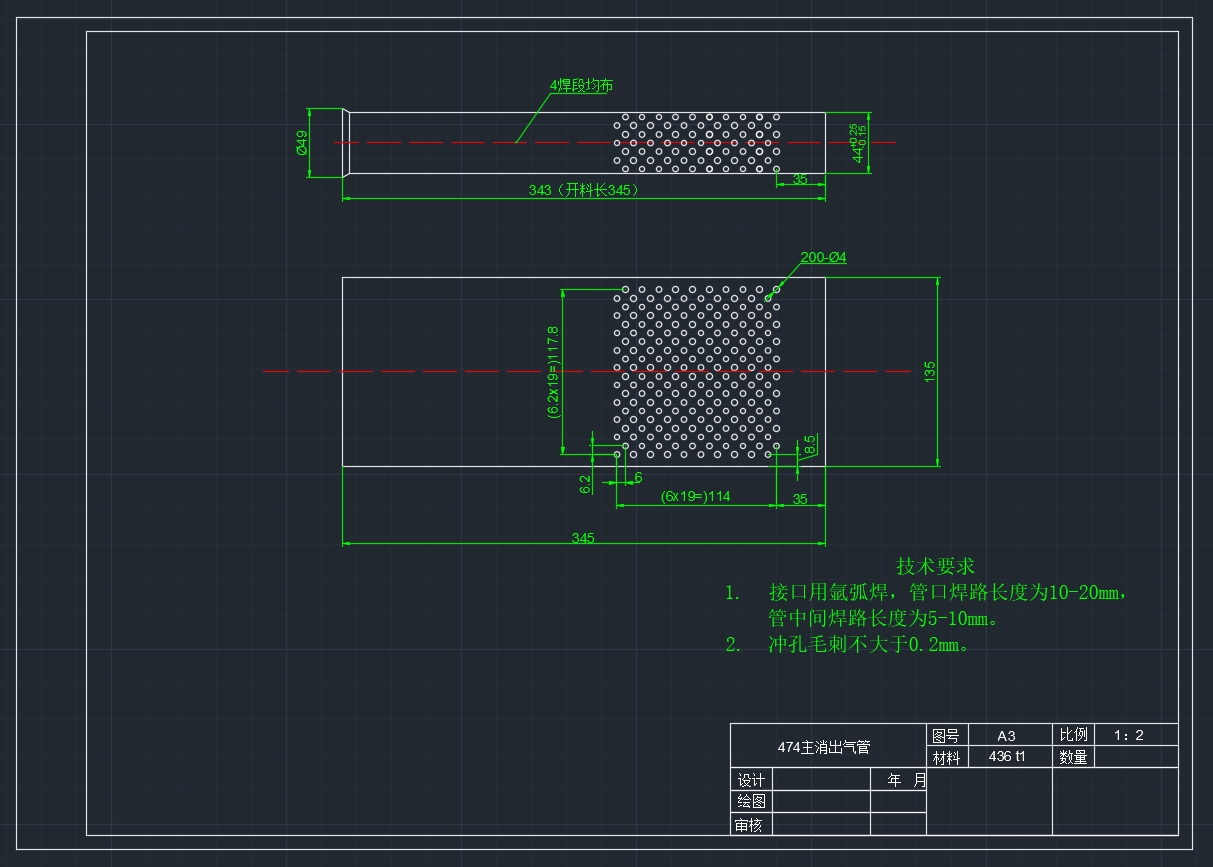Click the 474主消出气管 title block cell
Image resolution: width=1213 pixels, height=867 pixels.
(824, 747)
